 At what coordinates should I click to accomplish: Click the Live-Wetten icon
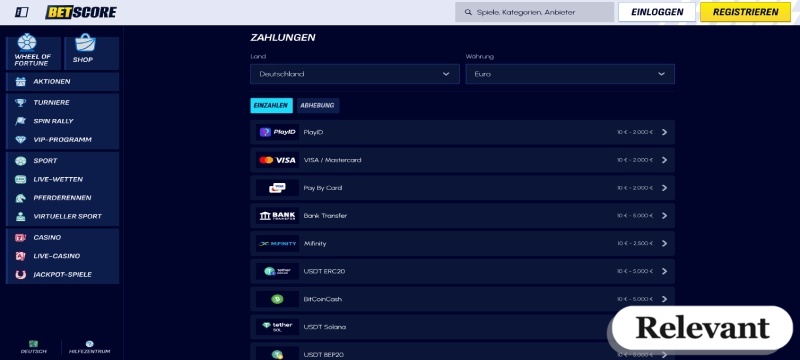(20, 179)
